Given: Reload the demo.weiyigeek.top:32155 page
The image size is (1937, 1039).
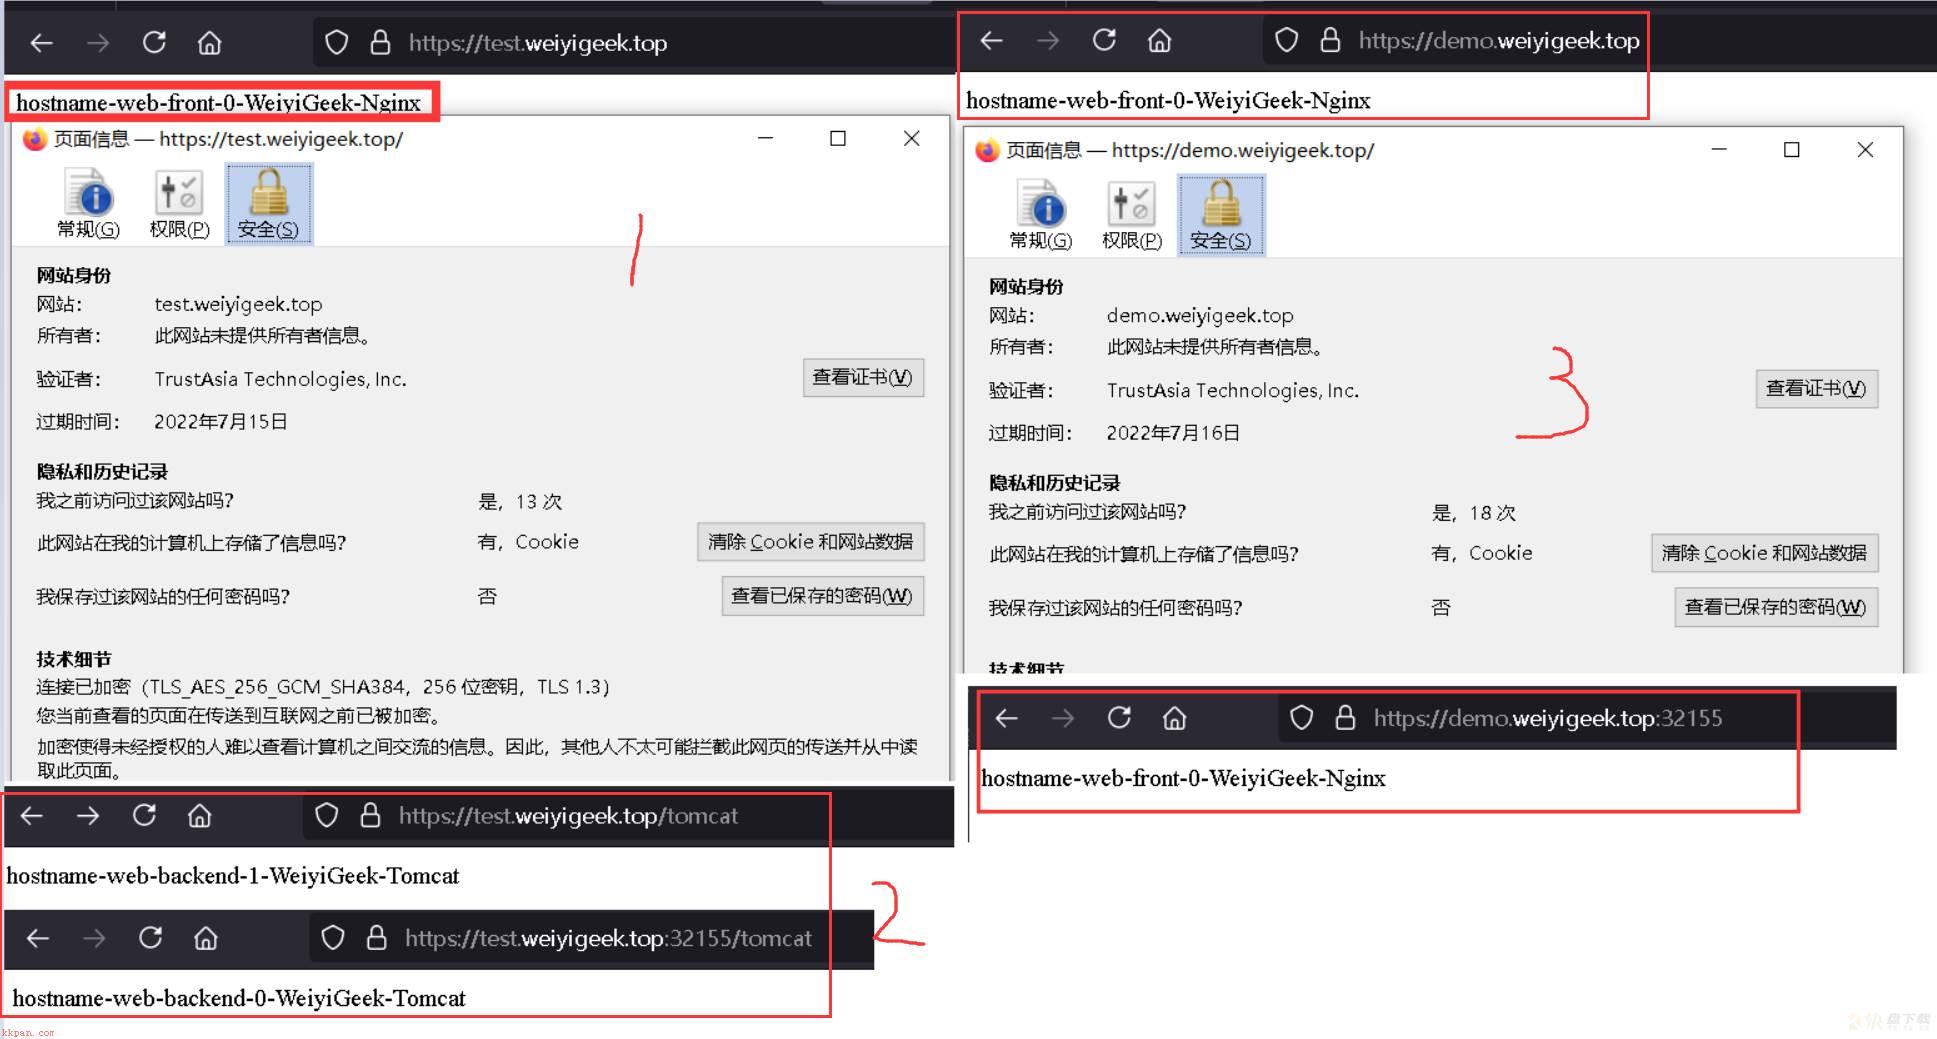Looking at the screenshot, I should [x=1119, y=717].
